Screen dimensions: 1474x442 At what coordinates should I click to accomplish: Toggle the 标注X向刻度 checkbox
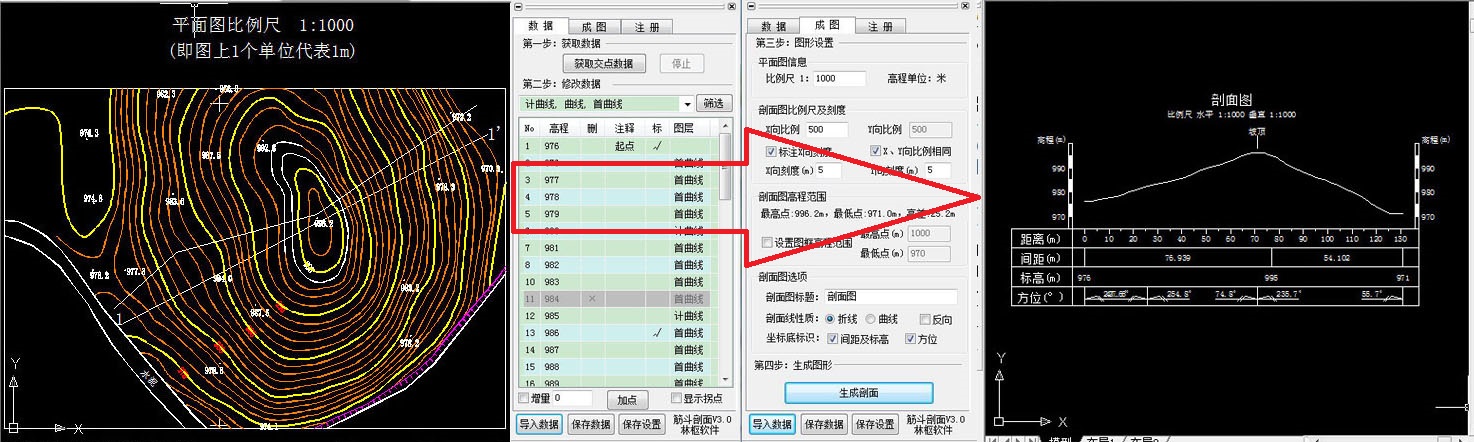(771, 151)
